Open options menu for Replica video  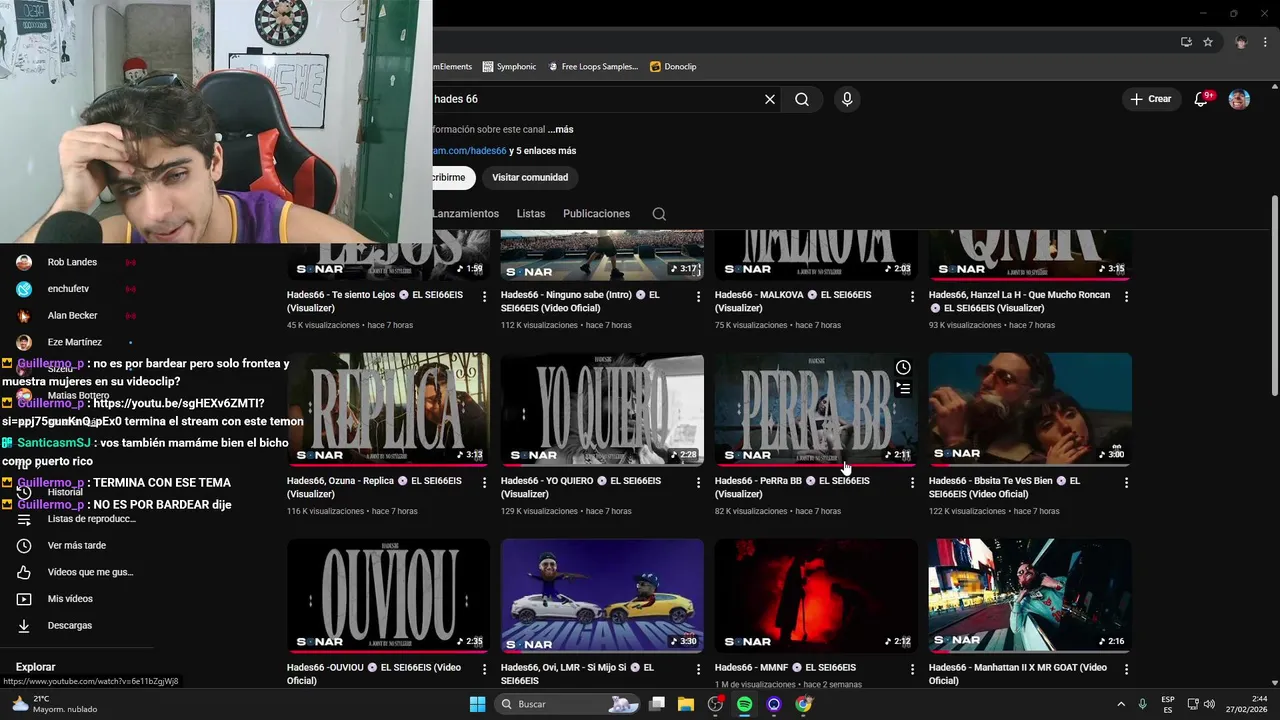pyautogui.click(x=484, y=483)
